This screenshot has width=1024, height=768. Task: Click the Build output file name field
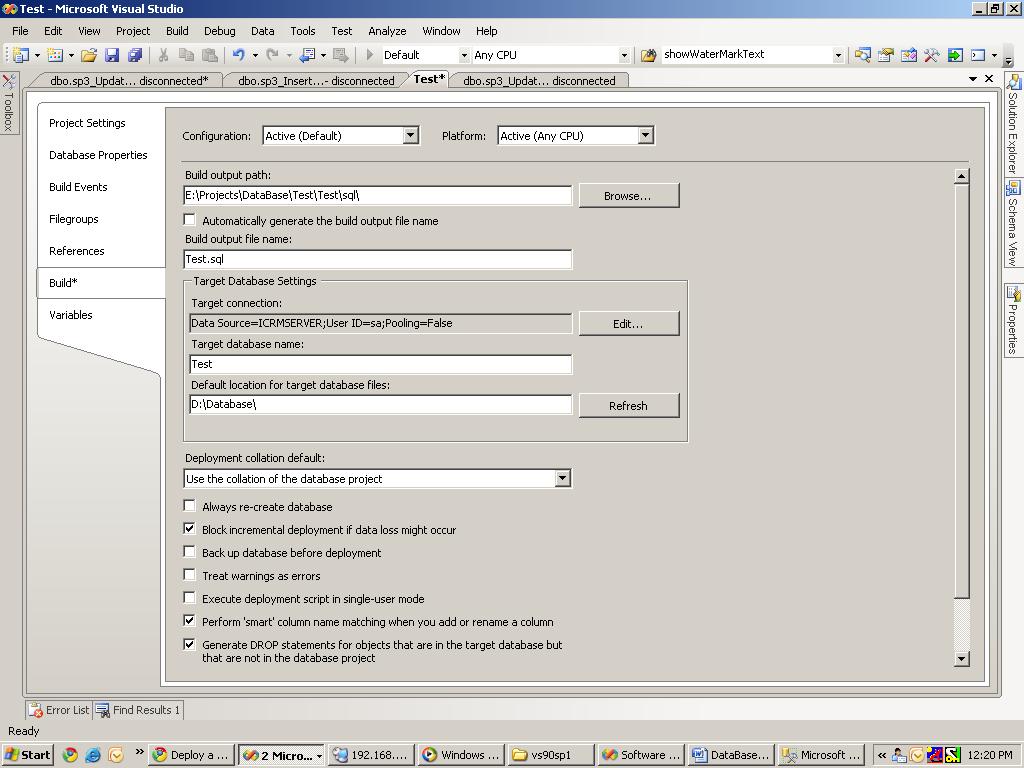[x=378, y=259]
